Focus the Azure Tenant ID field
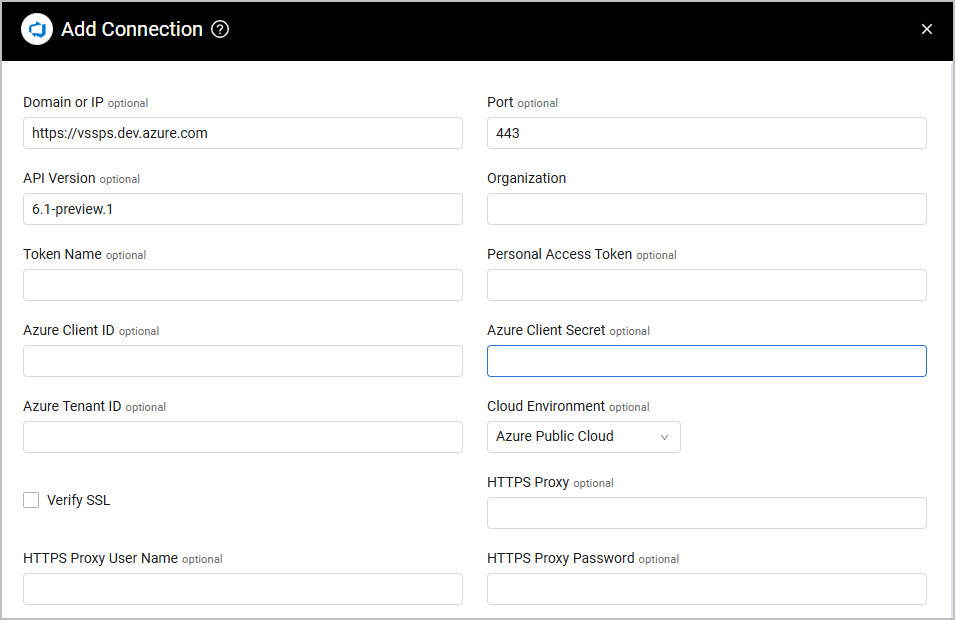Viewport: 955px width, 620px height. pos(242,437)
